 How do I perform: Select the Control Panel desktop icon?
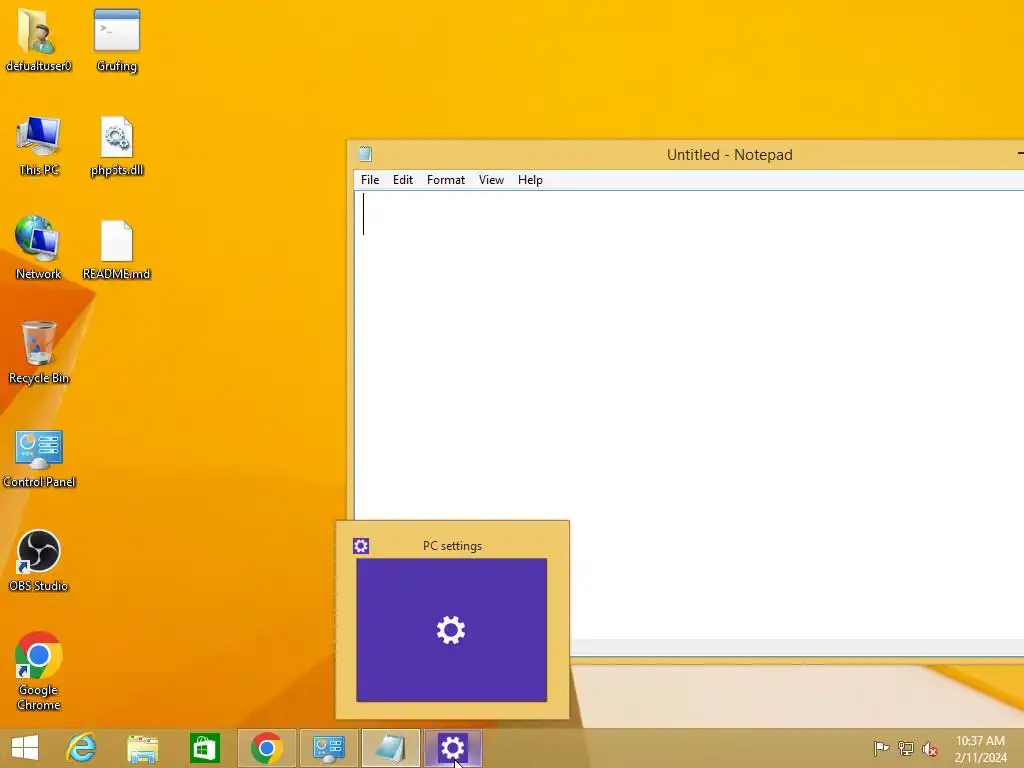(x=39, y=458)
